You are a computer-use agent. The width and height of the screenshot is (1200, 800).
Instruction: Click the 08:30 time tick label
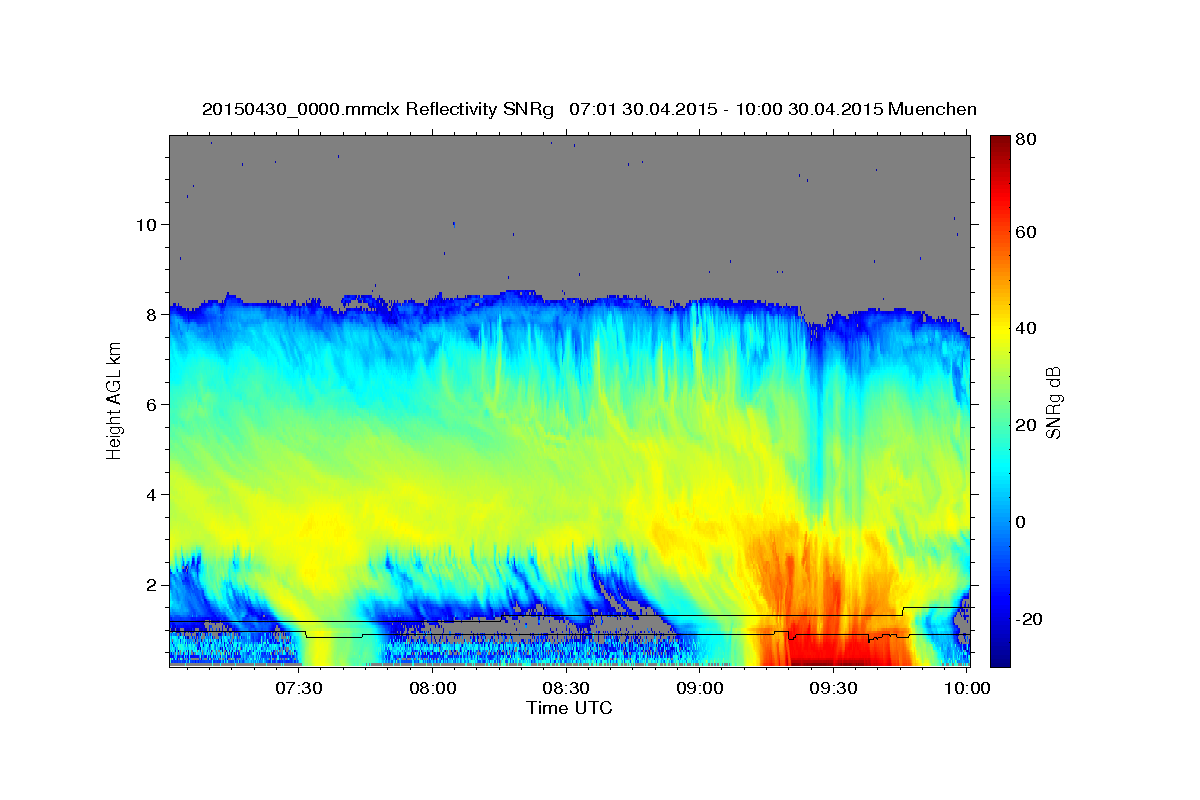[565, 689]
